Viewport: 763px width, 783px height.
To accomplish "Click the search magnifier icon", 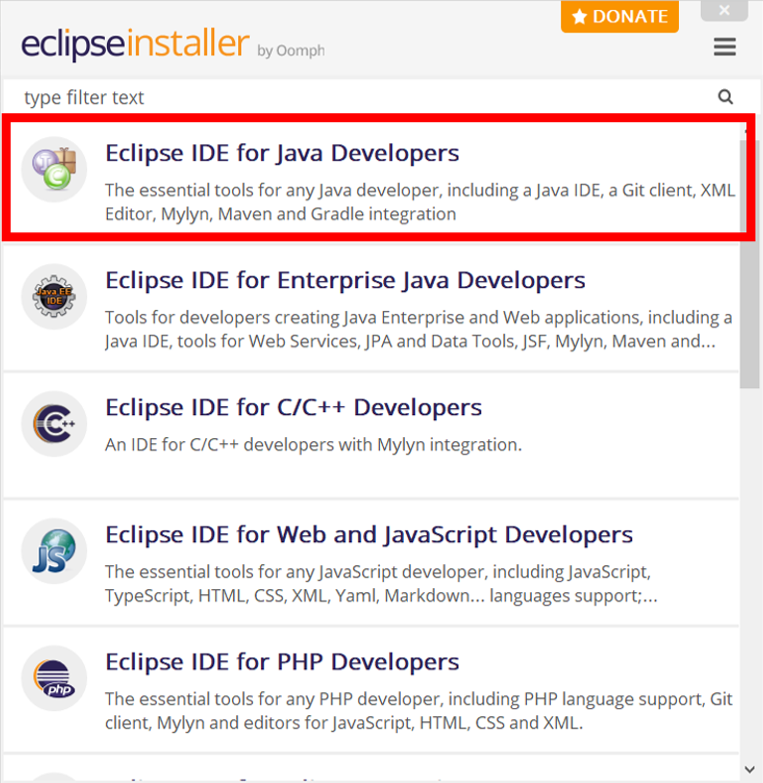I will click(726, 97).
